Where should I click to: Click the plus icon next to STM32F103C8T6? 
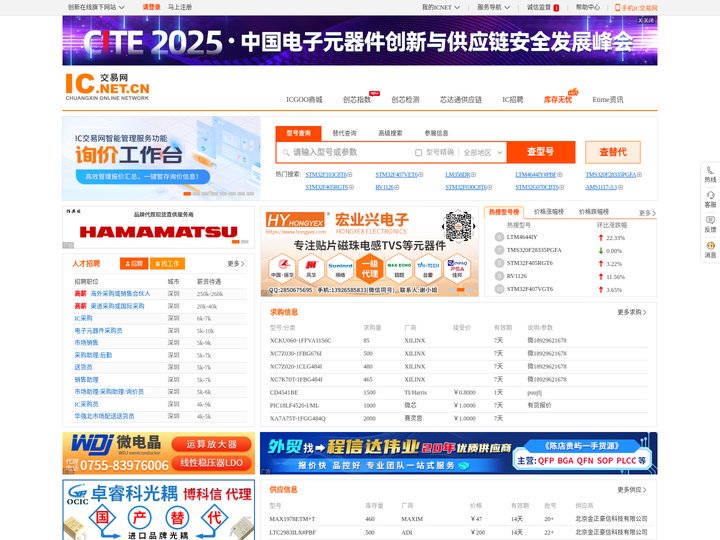coord(349,175)
